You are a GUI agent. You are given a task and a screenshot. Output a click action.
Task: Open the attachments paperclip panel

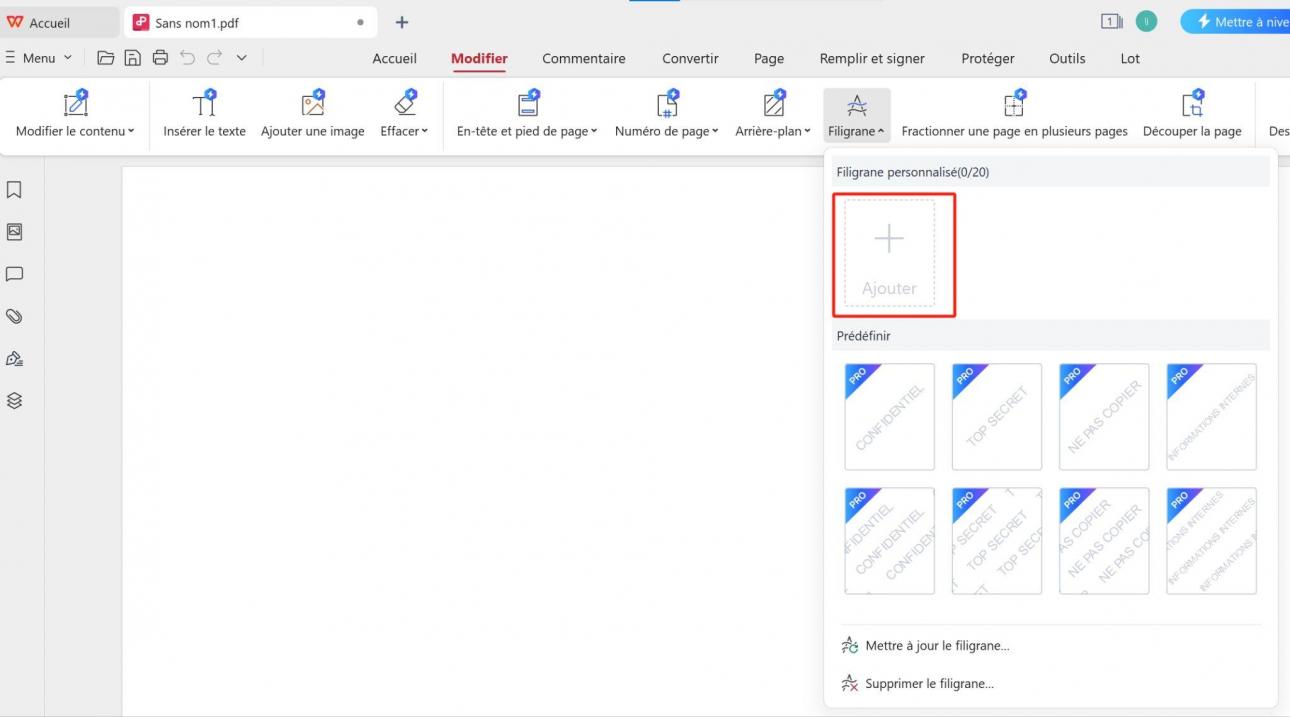[14, 316]
